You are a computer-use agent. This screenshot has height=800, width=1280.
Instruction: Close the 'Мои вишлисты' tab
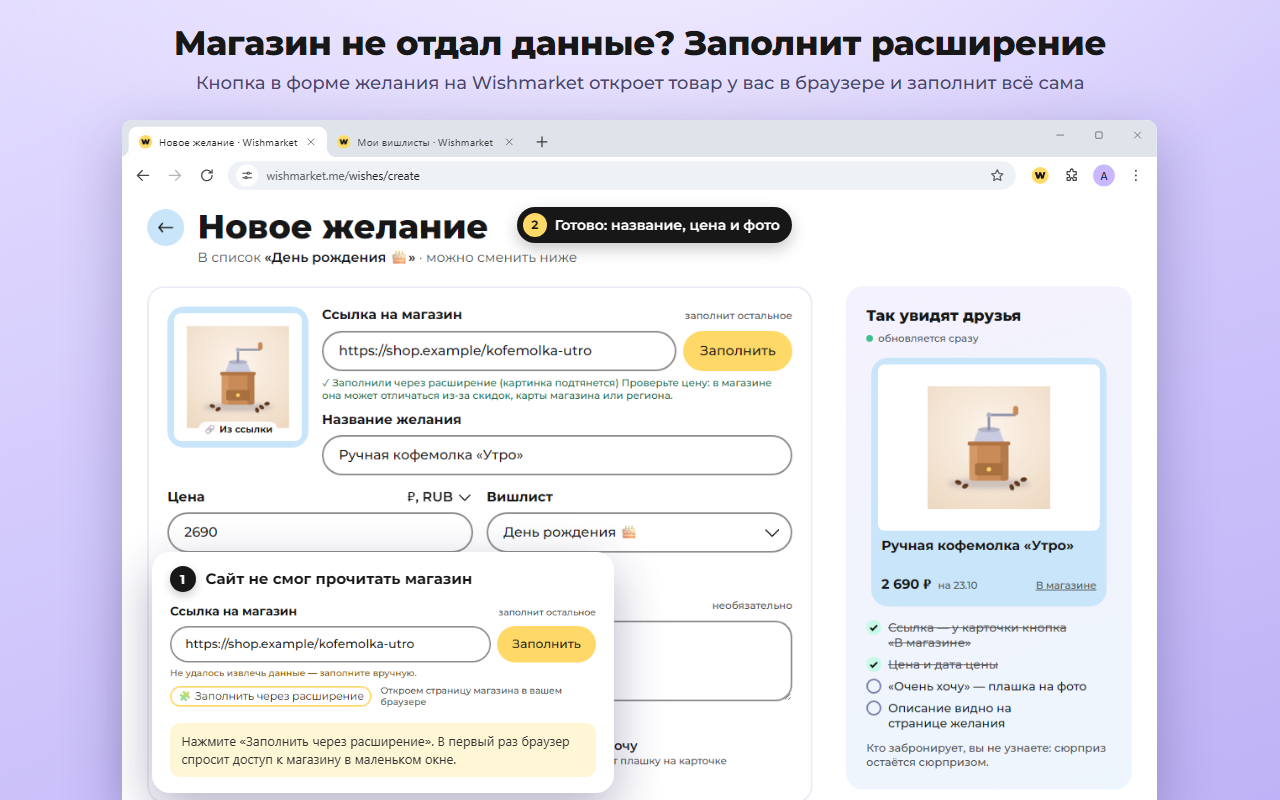[508, 142]
